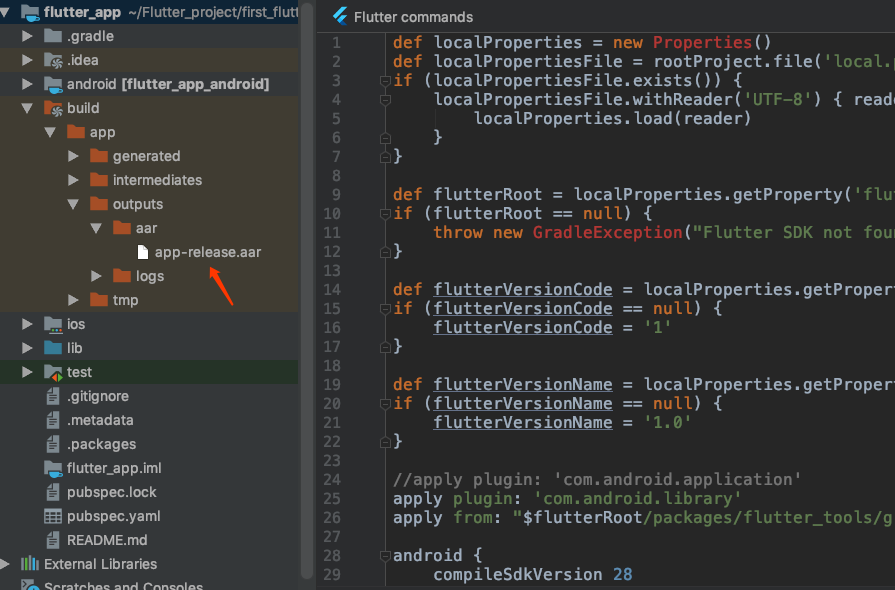Click the generated folder icon
Screen dimensions: 895x590
tap(99, 156)
